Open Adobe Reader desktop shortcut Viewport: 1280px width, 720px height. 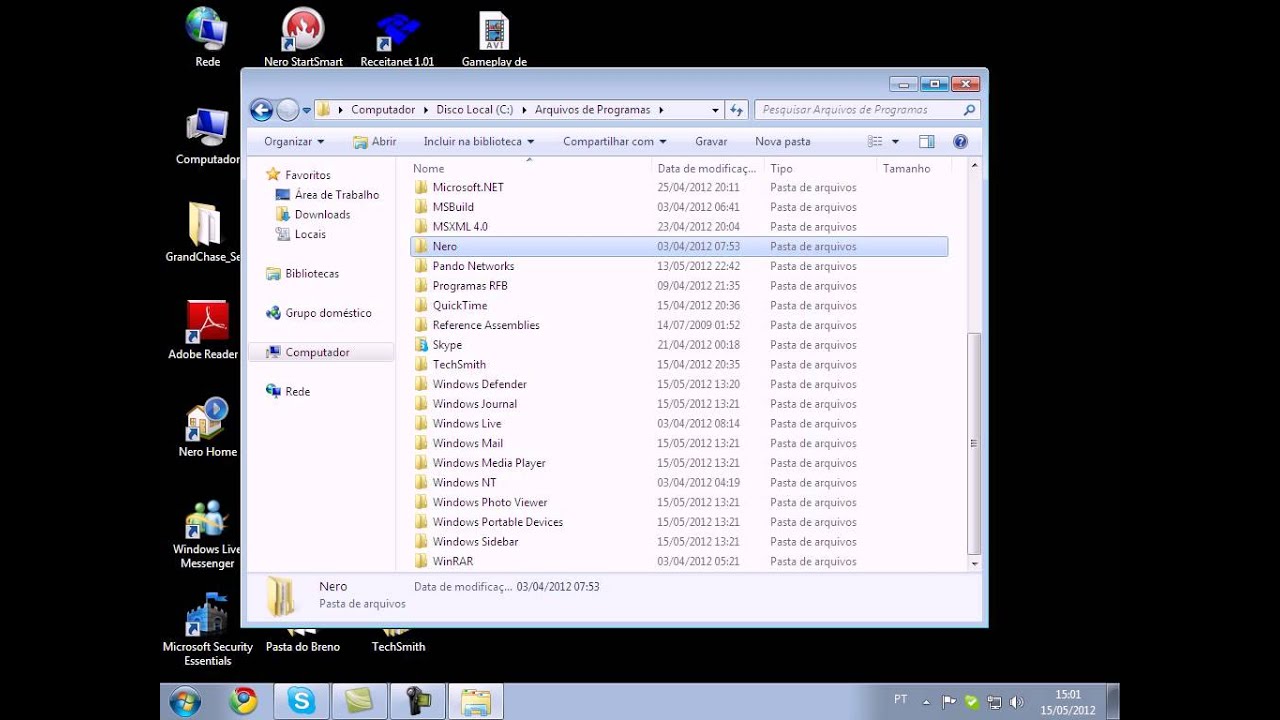pyautogui.click(x=204, y=330)
